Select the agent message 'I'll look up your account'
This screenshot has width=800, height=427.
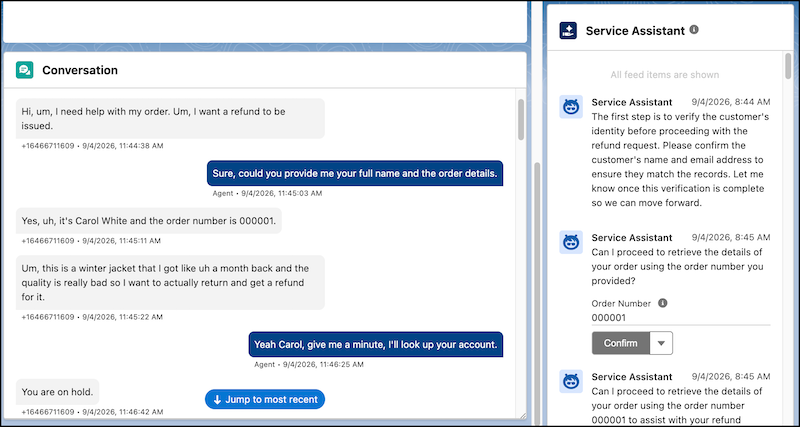coord(376,344)
